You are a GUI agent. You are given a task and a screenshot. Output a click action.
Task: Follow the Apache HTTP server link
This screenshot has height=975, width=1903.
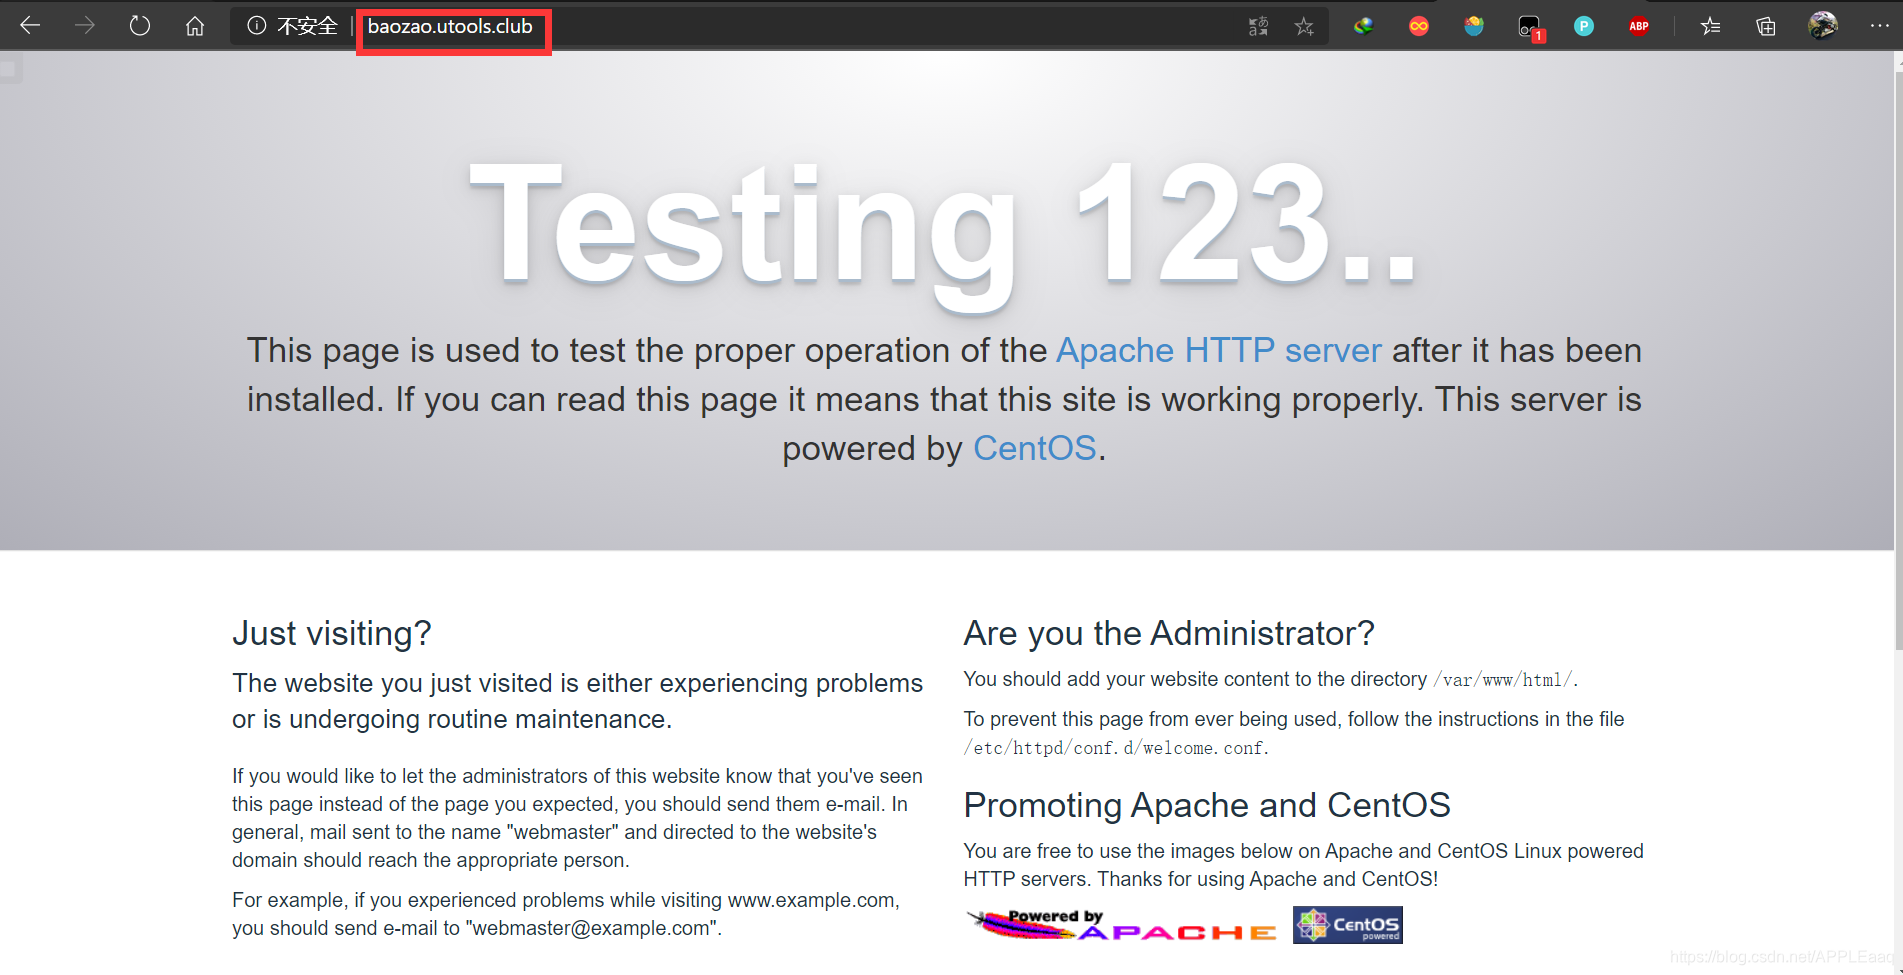[1219, 350]
